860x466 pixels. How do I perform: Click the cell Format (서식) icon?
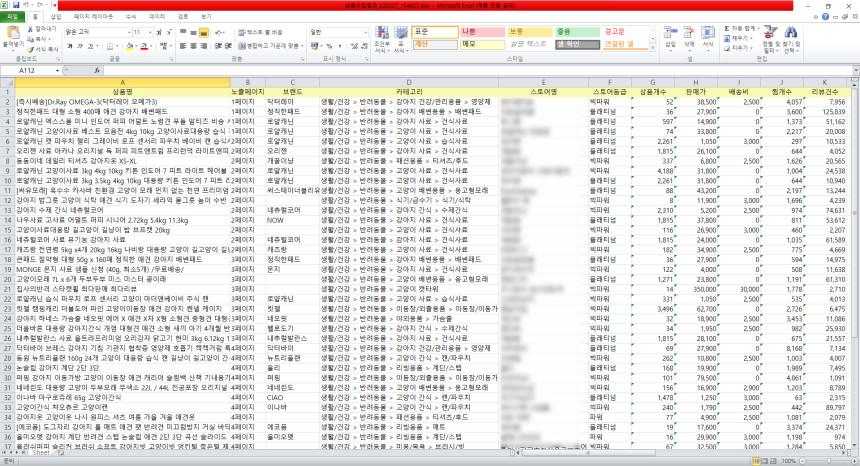click(708, 33)
